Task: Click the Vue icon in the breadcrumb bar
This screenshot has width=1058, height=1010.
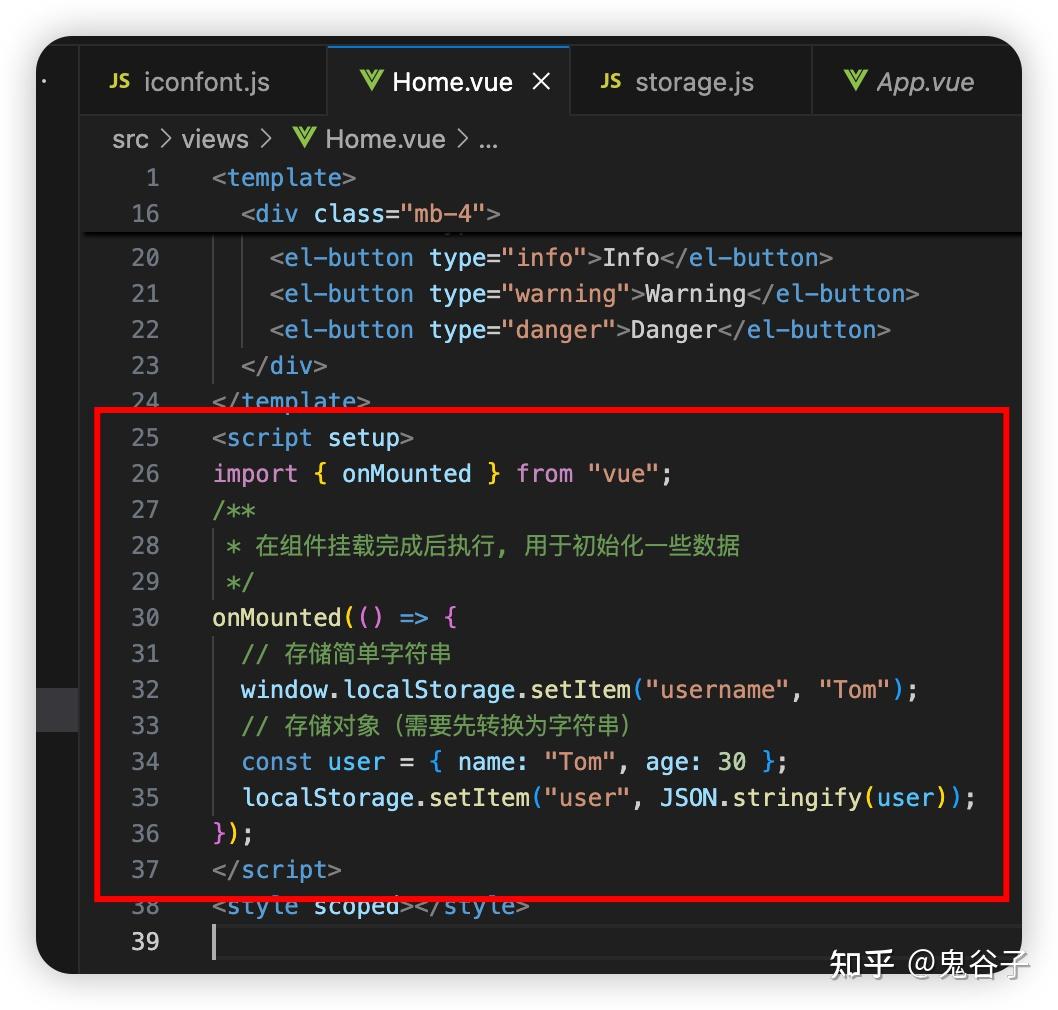Action: (303, 139)
